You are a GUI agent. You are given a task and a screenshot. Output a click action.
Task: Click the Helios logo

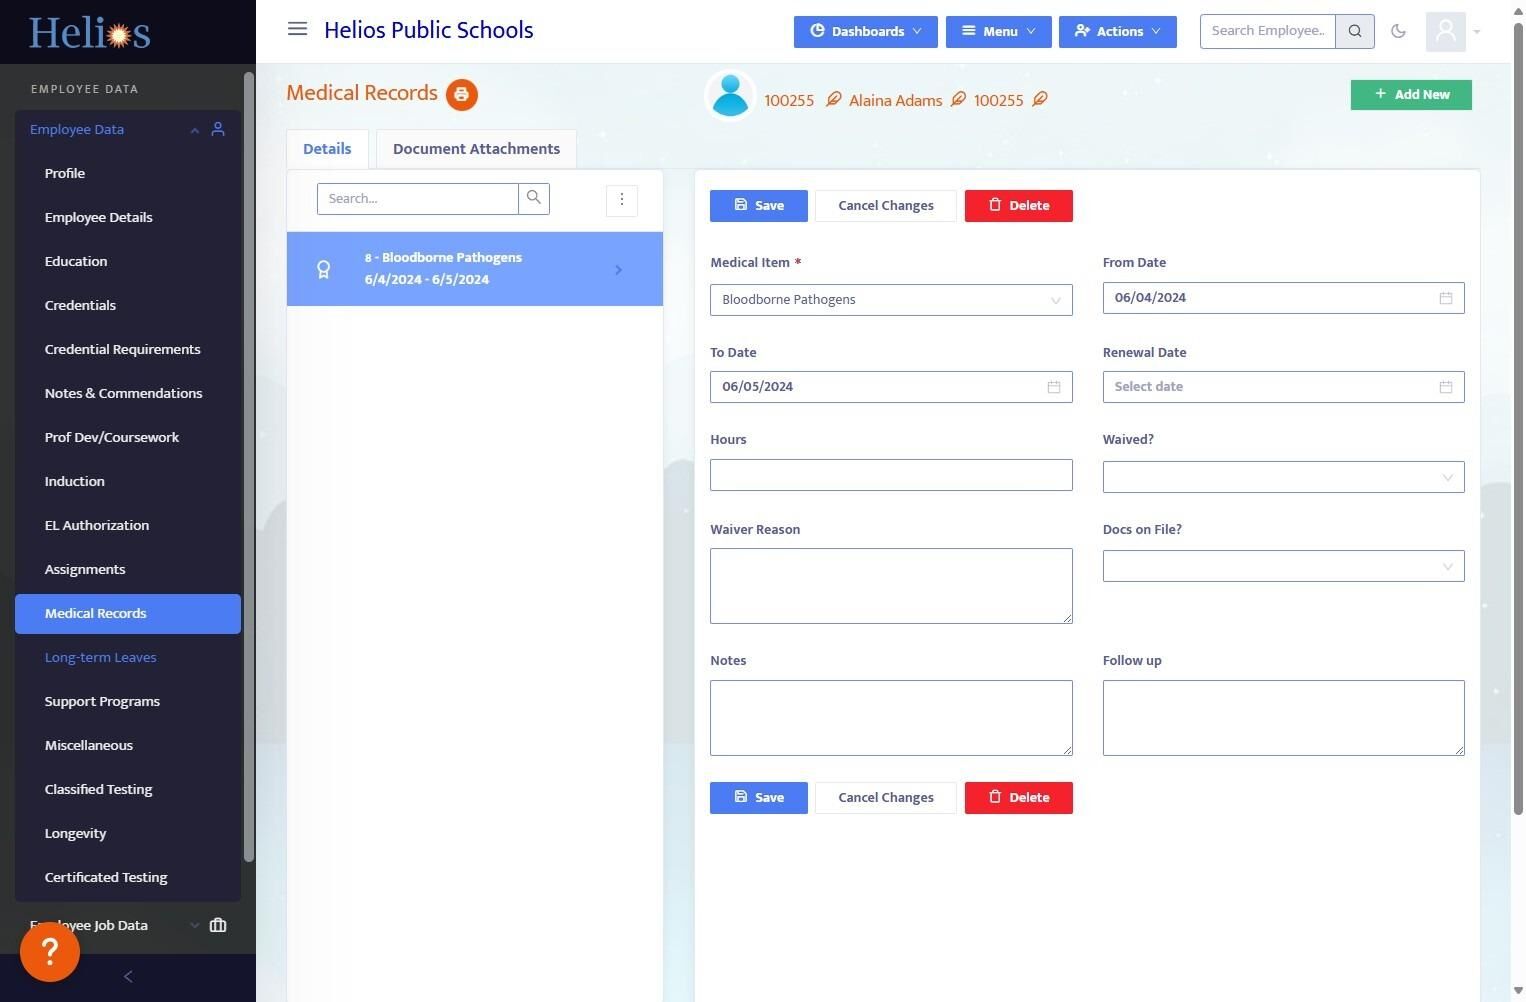[x=90, y=32]
